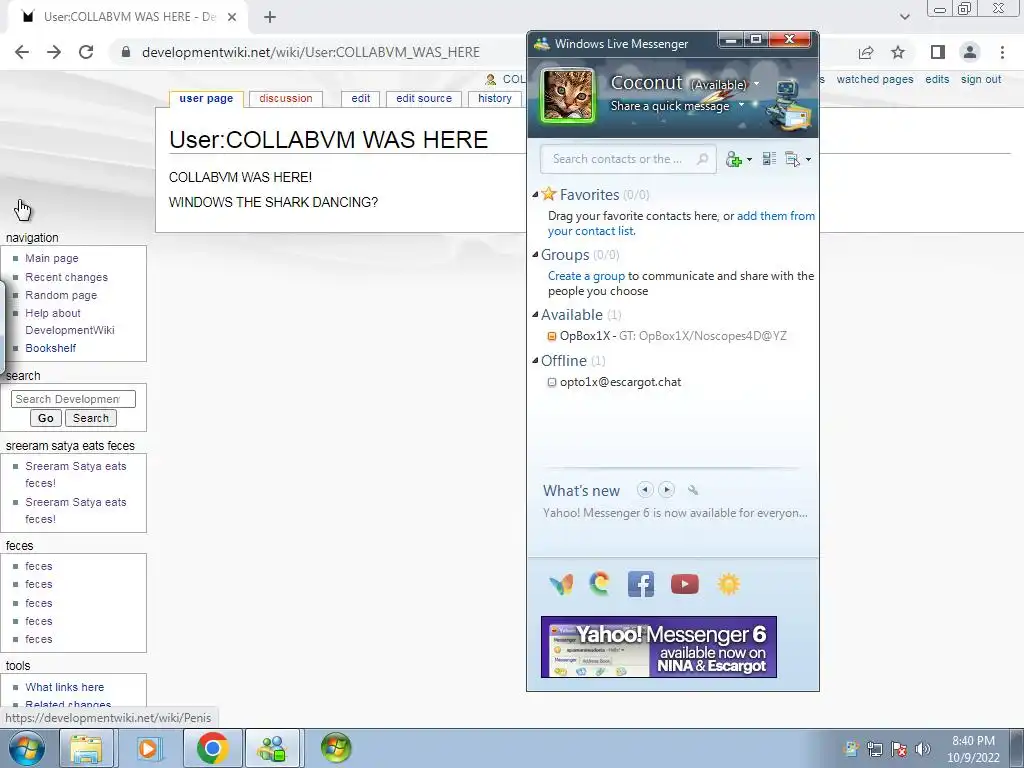The image size is (1024, 768).
Task: Collapse the Groups section
Action: point(536,255)
